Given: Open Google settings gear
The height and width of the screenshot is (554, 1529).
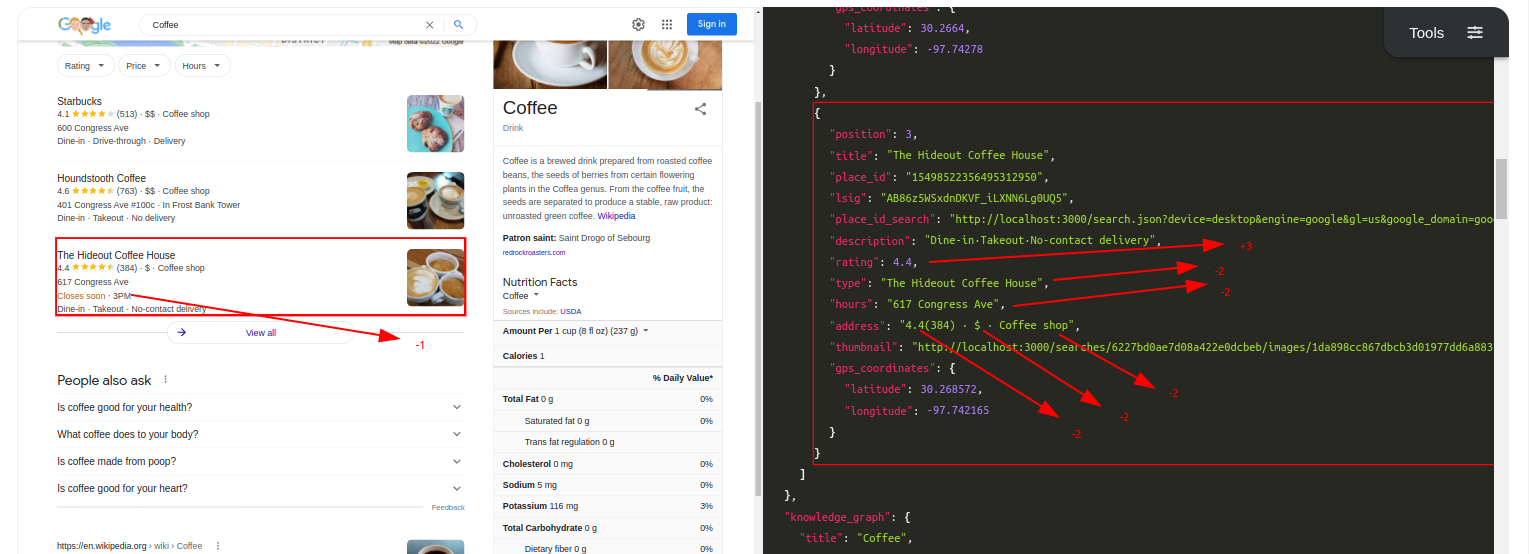Looking at the screenshot, I should pyautogui.click(x=638, y=25).
